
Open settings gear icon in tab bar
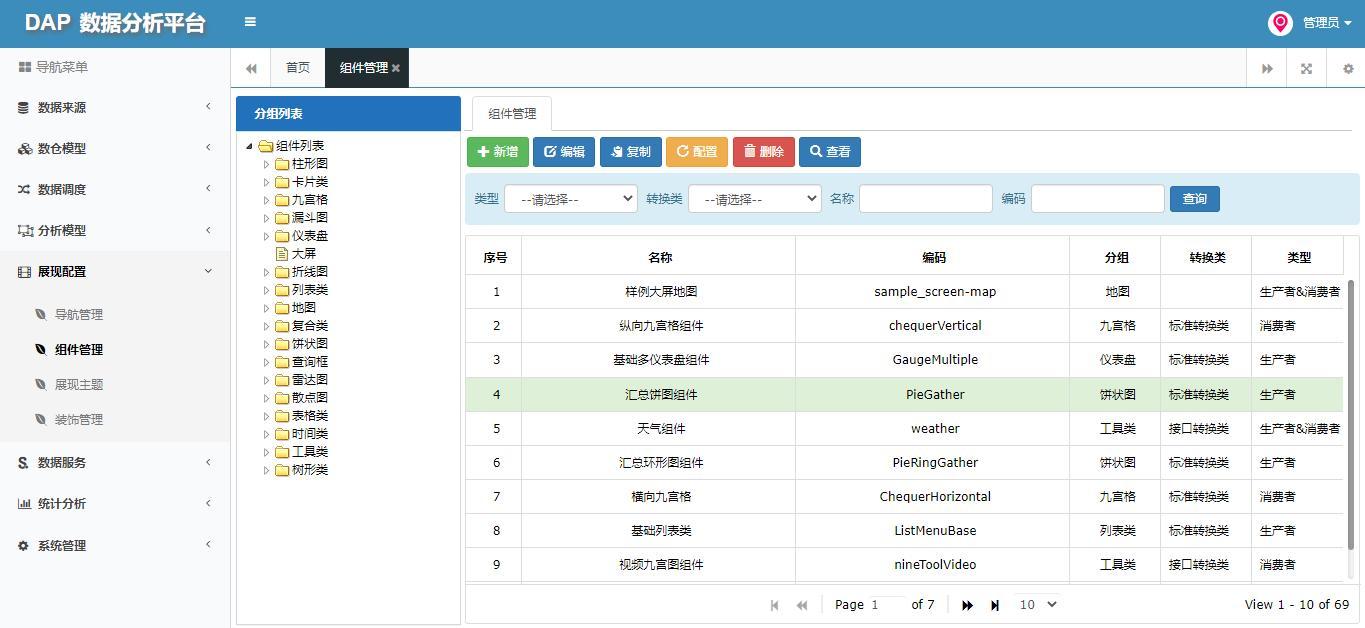1348,69
